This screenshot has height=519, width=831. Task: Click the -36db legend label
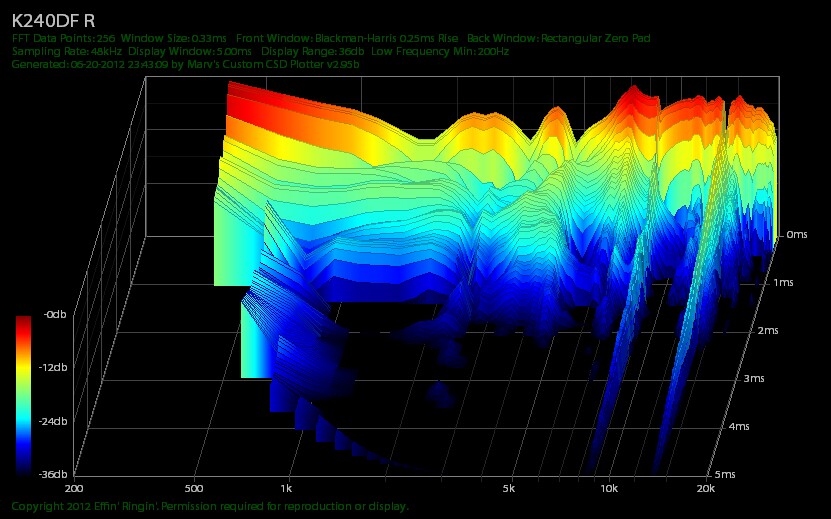pyautogui.click(x=52, y=474)
